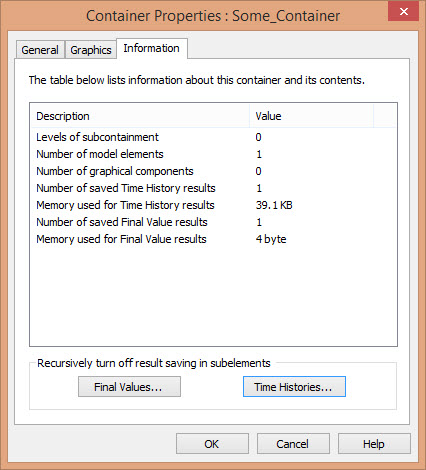Image resolution: width=426 pixels, height=470 pixels.
Task: Confirm with the OK button
Action: click(x=212, y=444)
